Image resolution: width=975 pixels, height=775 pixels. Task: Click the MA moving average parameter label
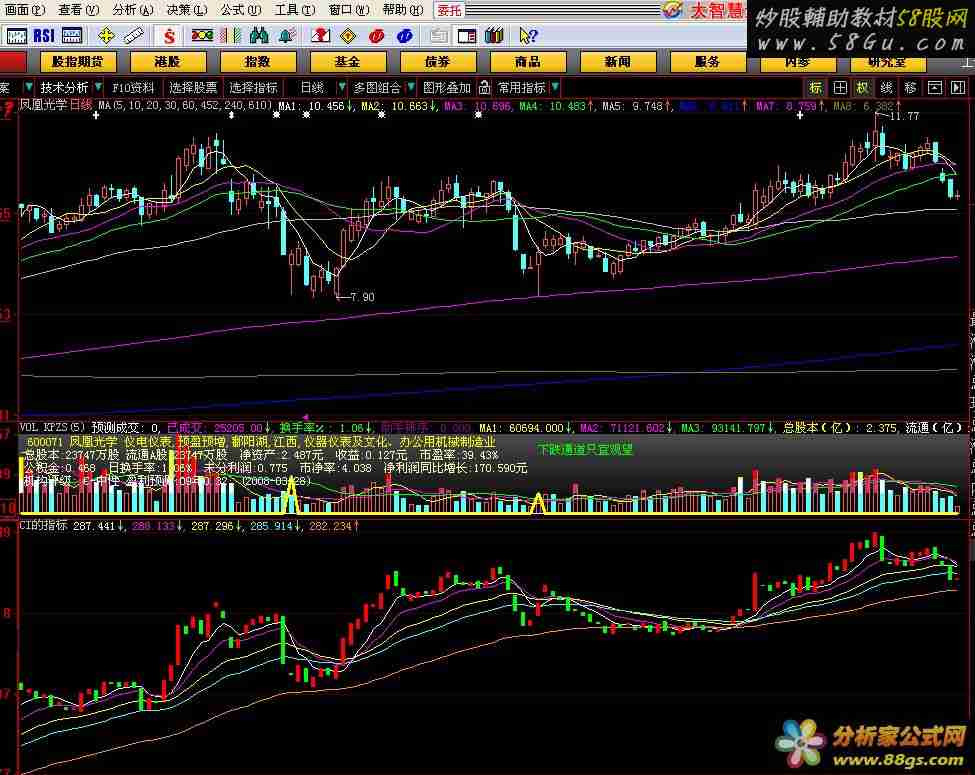coord(185,106)
